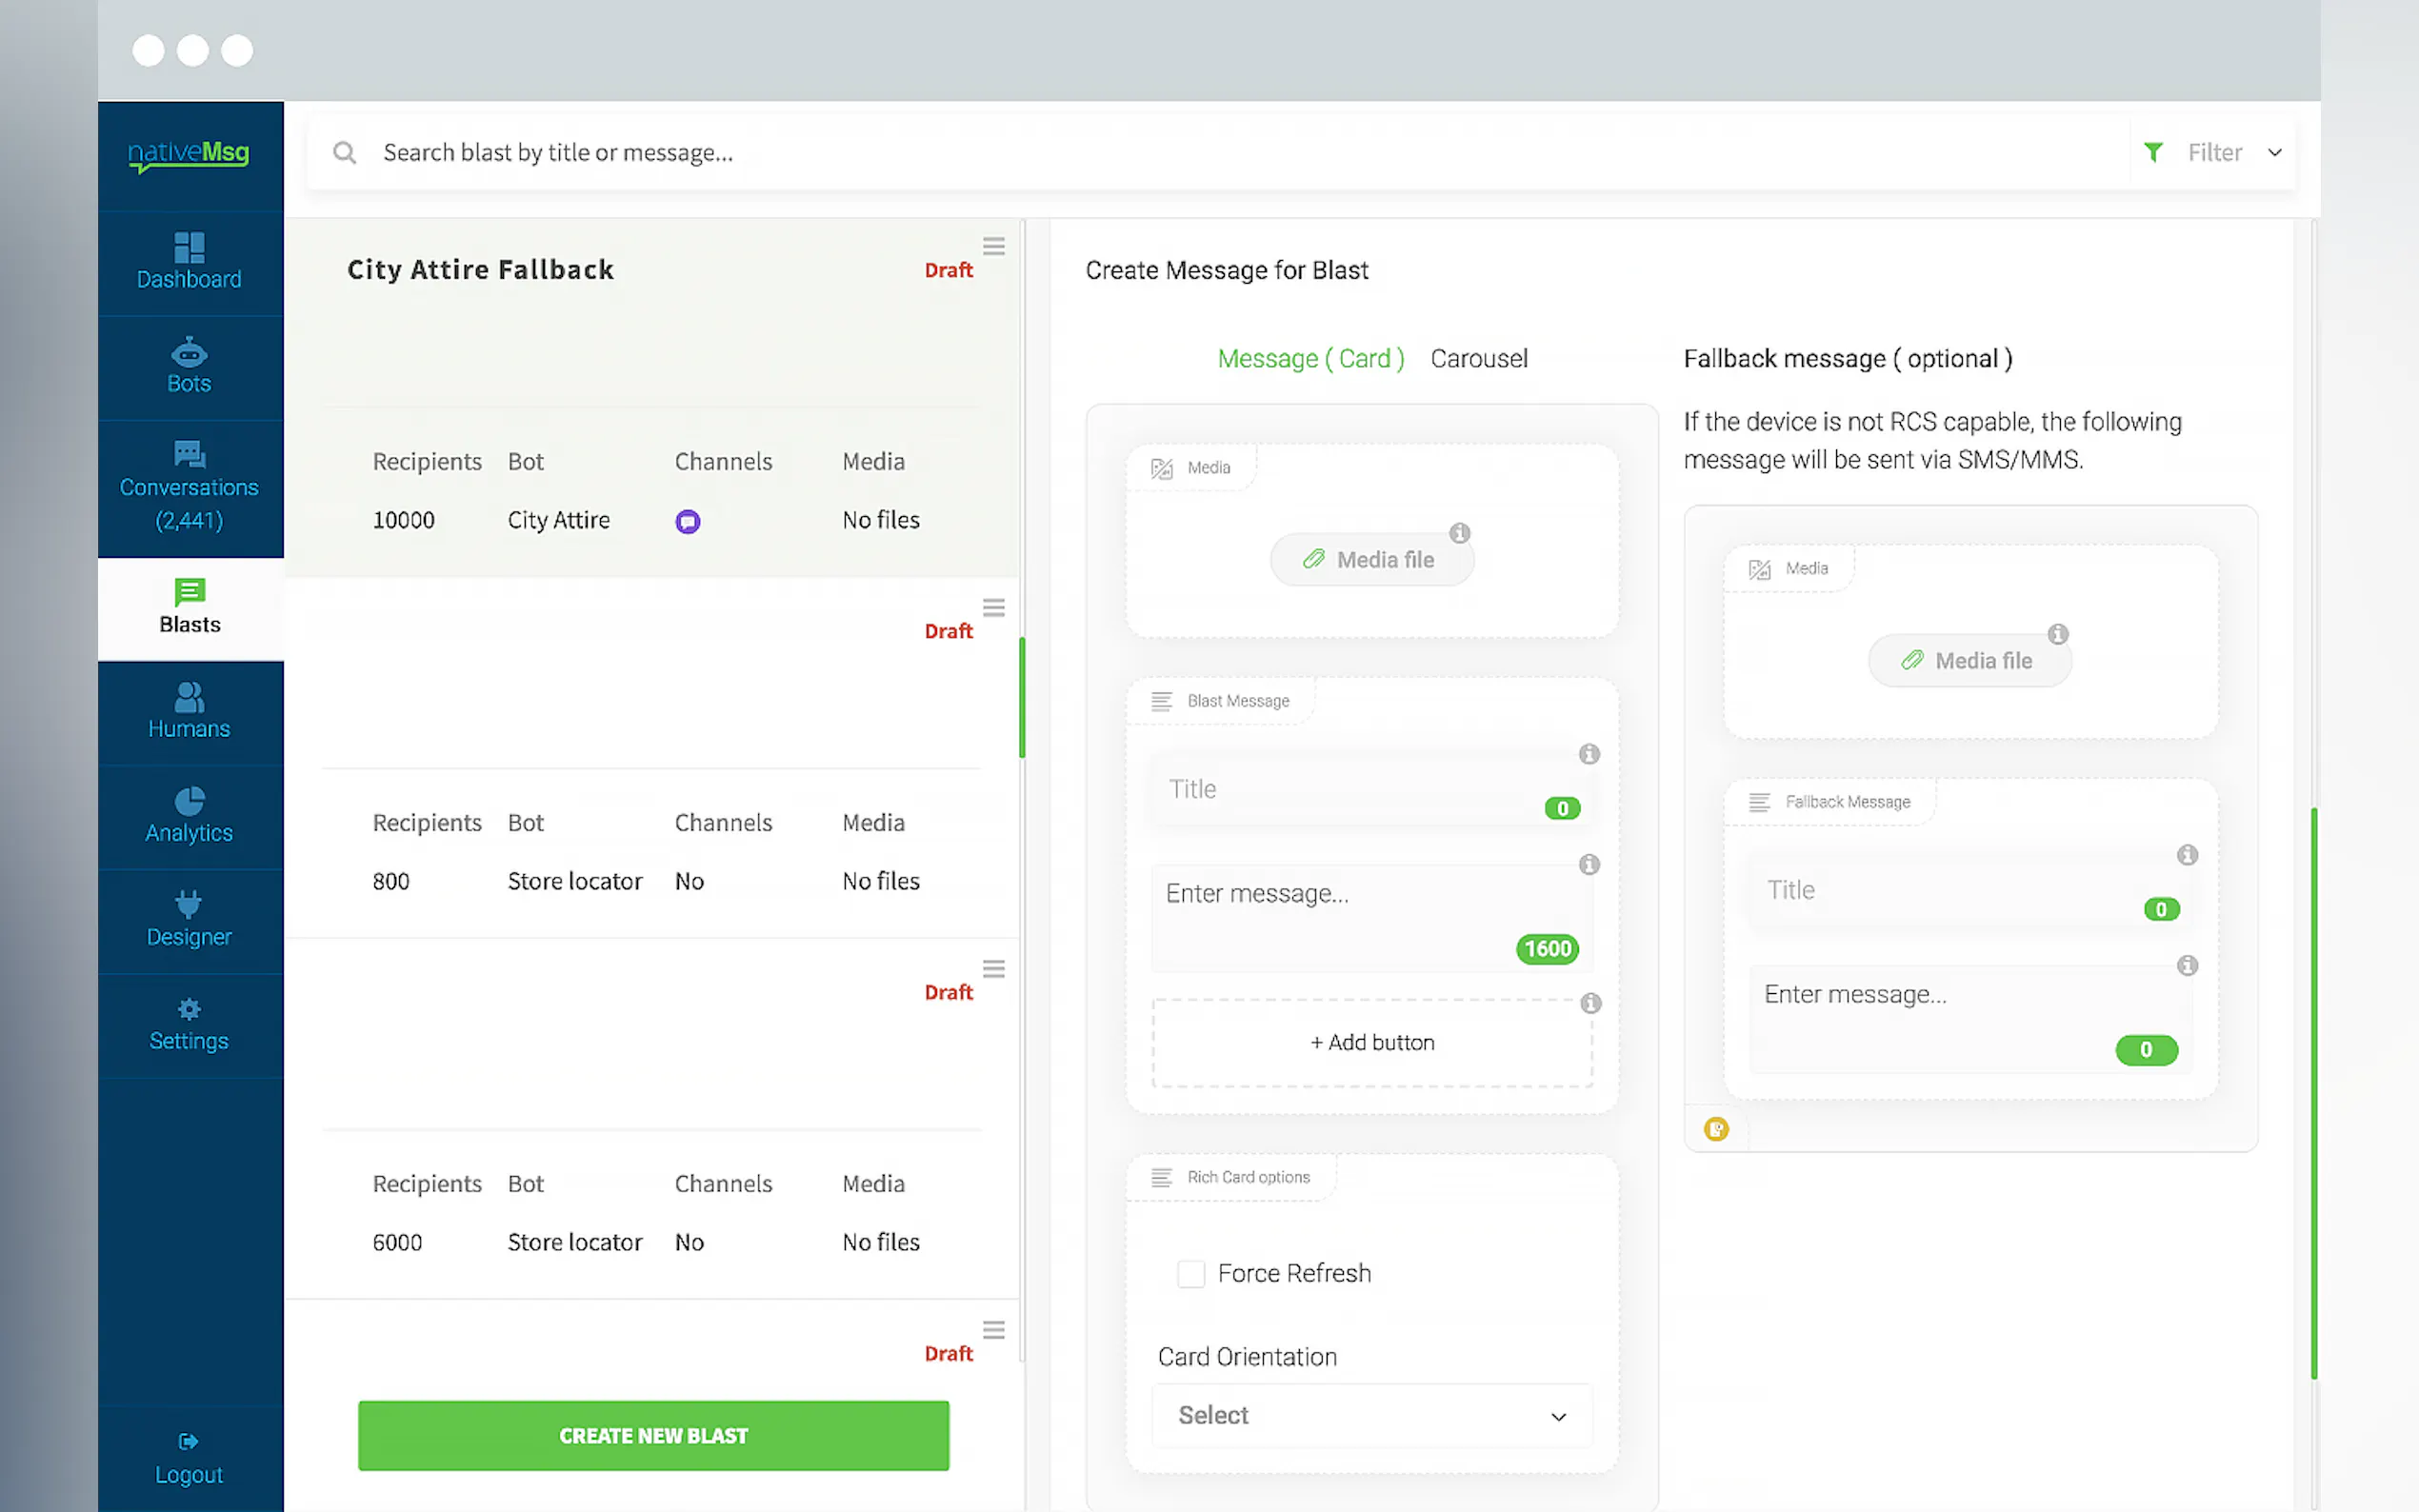Enable the Force Refresh checkbox

click(x=1190, y=1274)
